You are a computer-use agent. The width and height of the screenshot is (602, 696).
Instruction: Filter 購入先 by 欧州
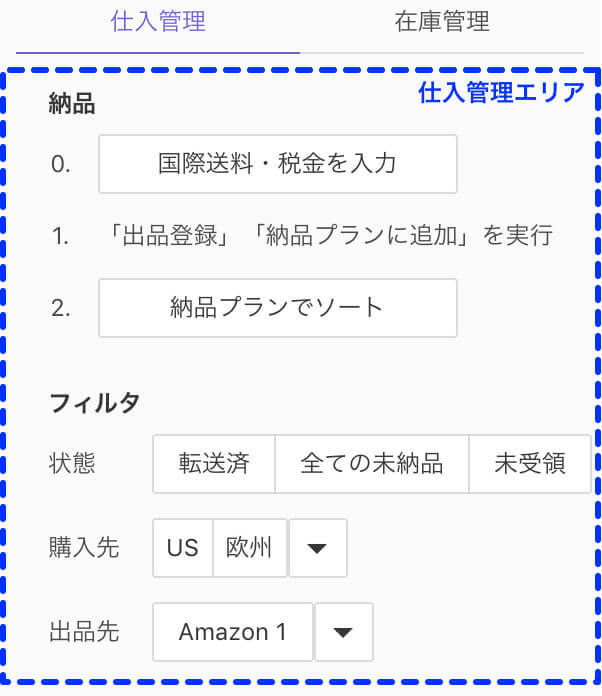pyautogui.click(x=250, y=548)
